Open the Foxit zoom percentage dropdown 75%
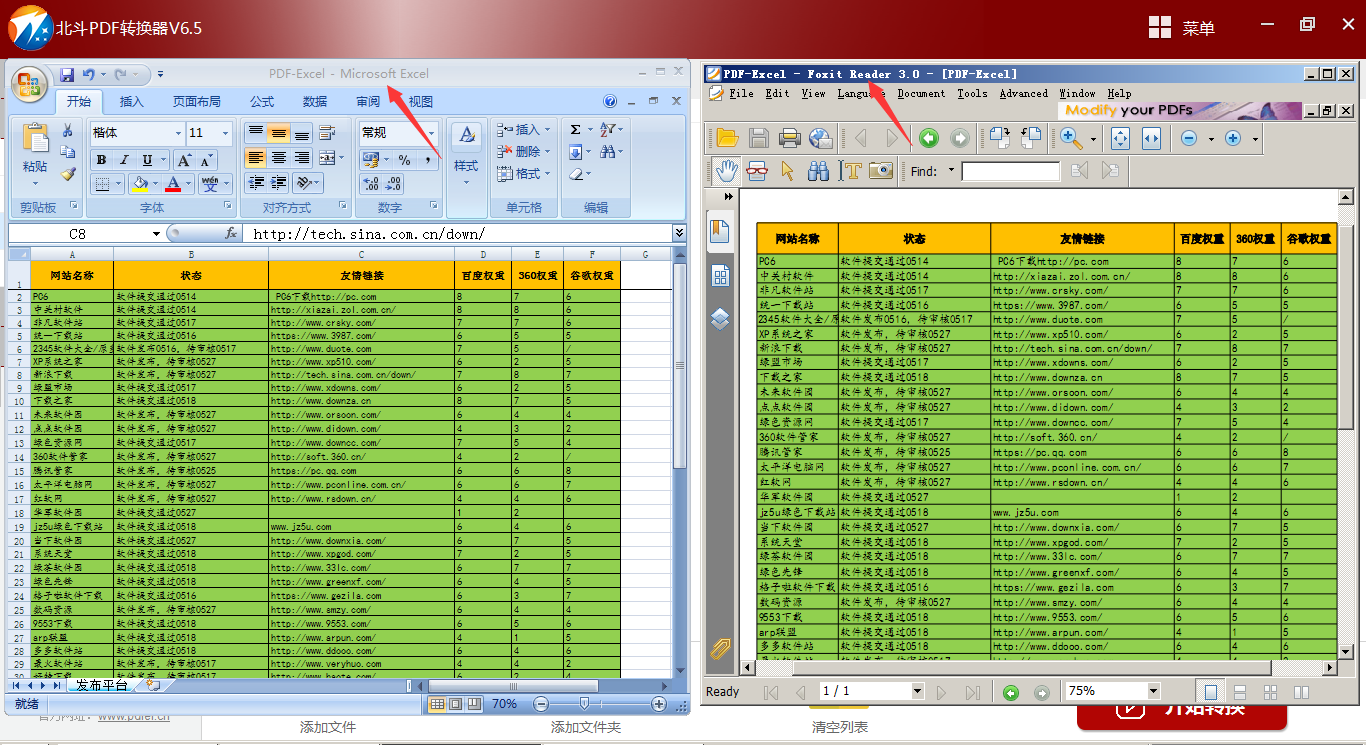The height and width of the screenshot is (745, 1366). [x=1153, y=691]
